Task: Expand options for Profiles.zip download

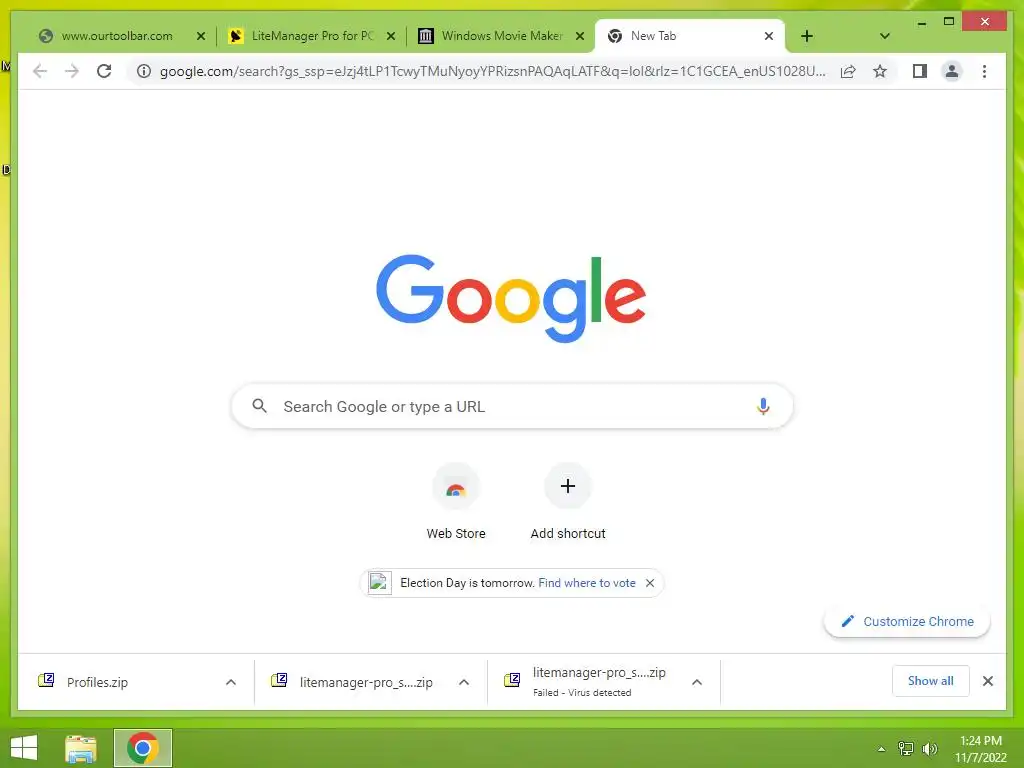Action: [x=231, y=682]
